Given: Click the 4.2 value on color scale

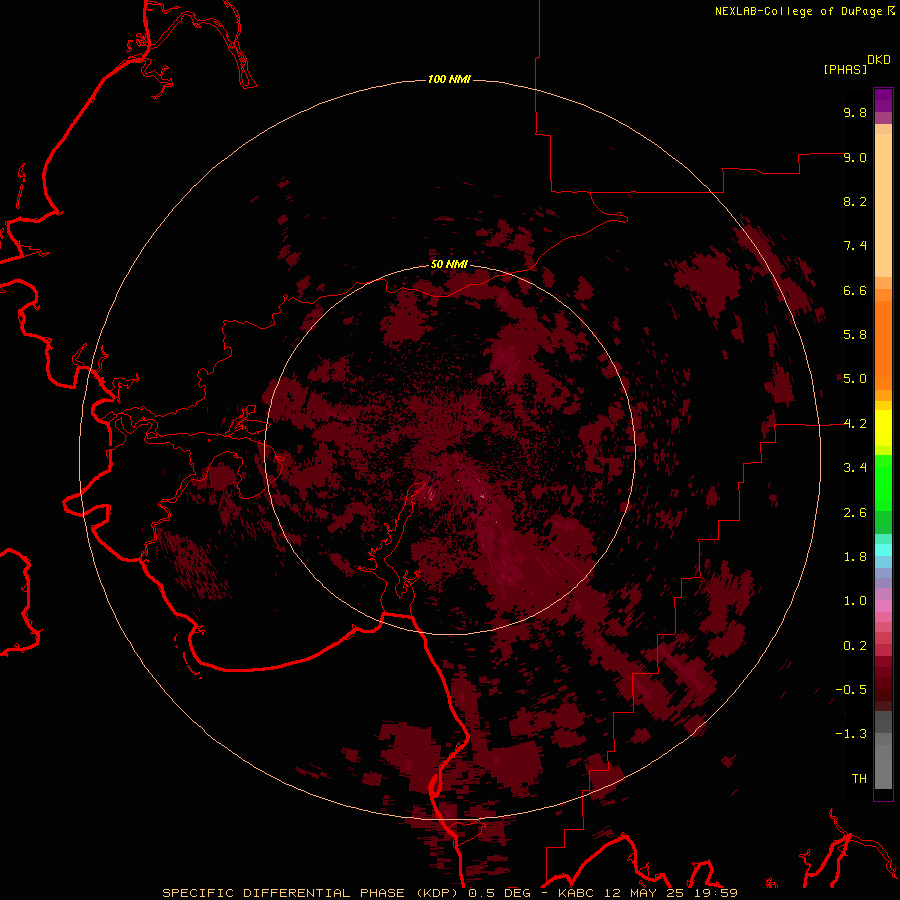Looking at the screenshot, I should tap(855, 424).
